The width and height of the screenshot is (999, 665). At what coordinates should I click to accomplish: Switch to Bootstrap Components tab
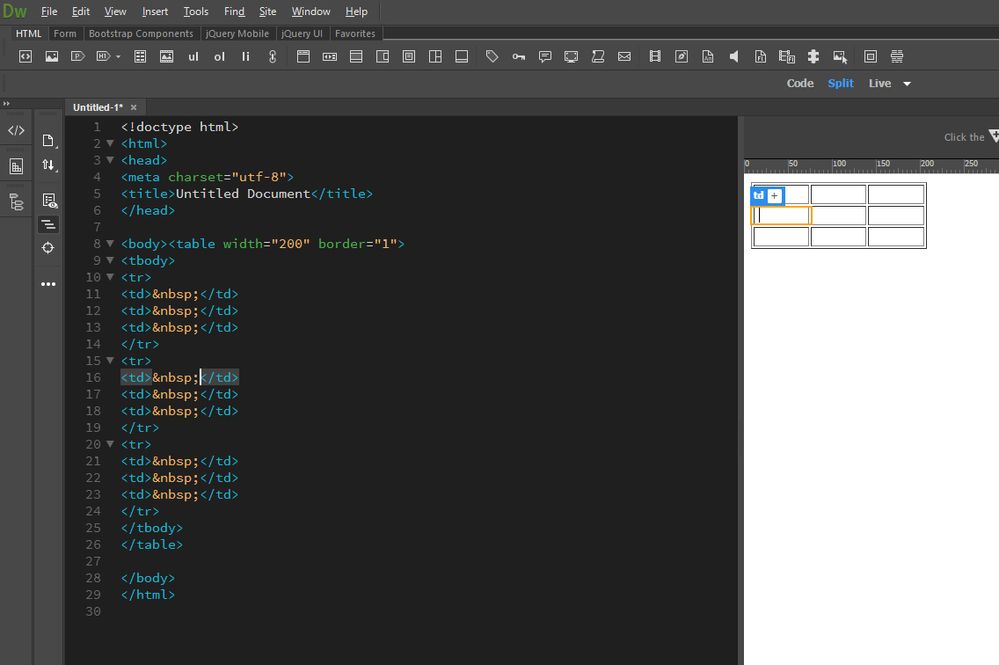pyautogui.click(x=141, y=33)
